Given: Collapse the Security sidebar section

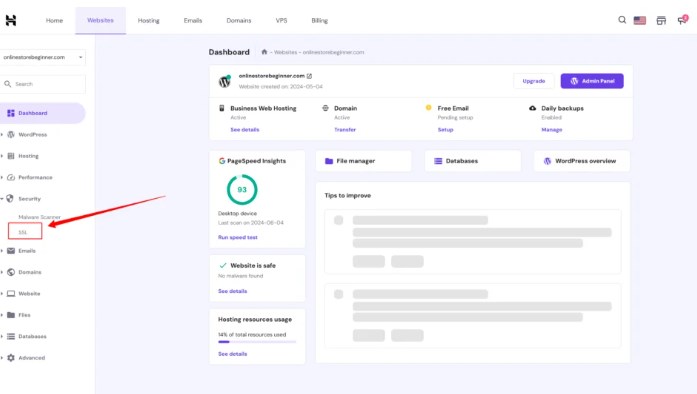Looking at the screenshot, I should pyautogui.click(x=24, y=199).
